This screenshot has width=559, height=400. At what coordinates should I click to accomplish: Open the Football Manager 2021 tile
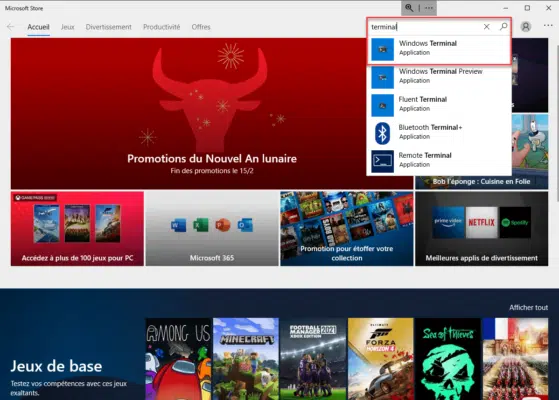coord(313,359)
